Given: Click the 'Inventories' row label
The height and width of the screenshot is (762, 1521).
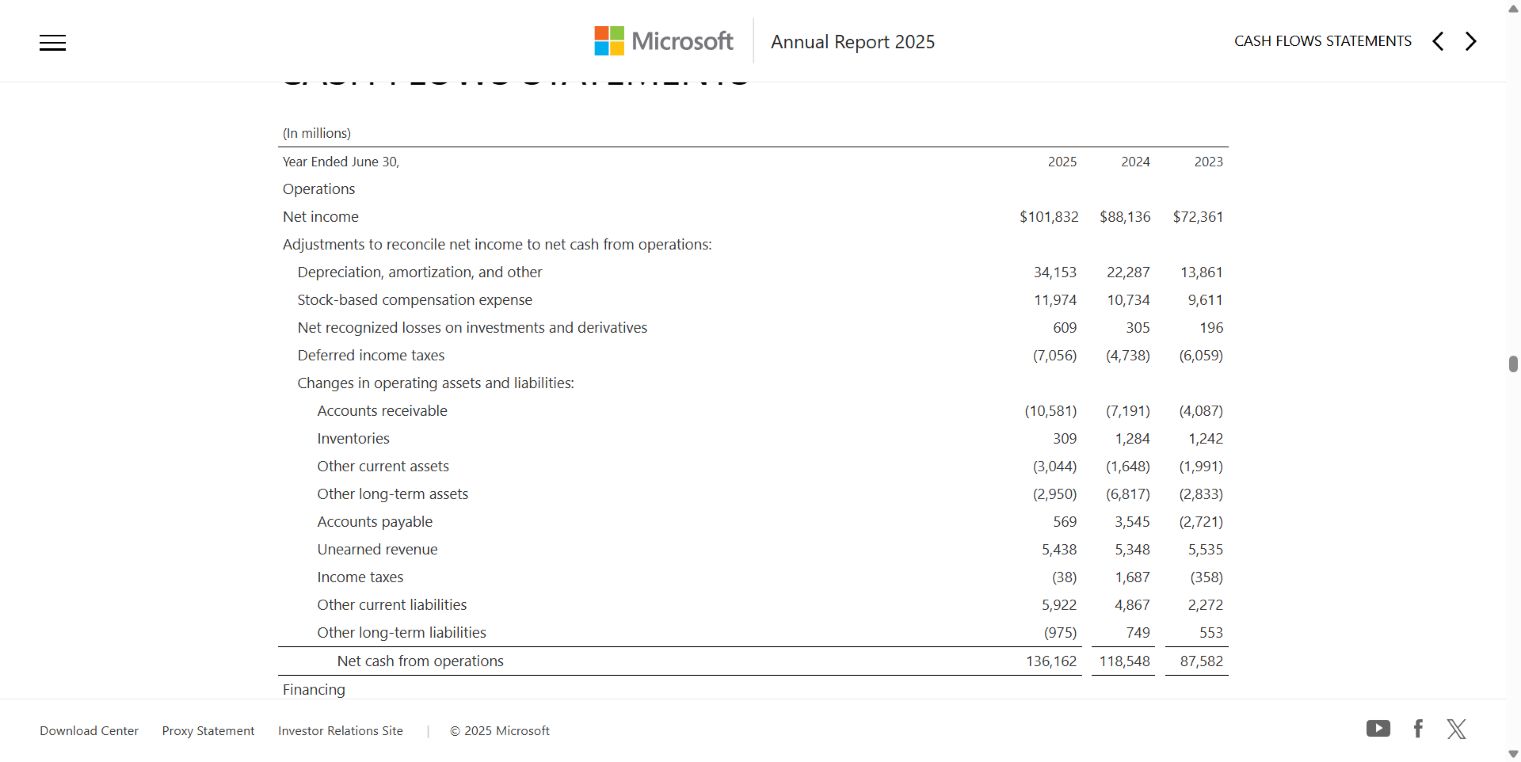Looking at the screenshot, I should [x=353, y=439].
